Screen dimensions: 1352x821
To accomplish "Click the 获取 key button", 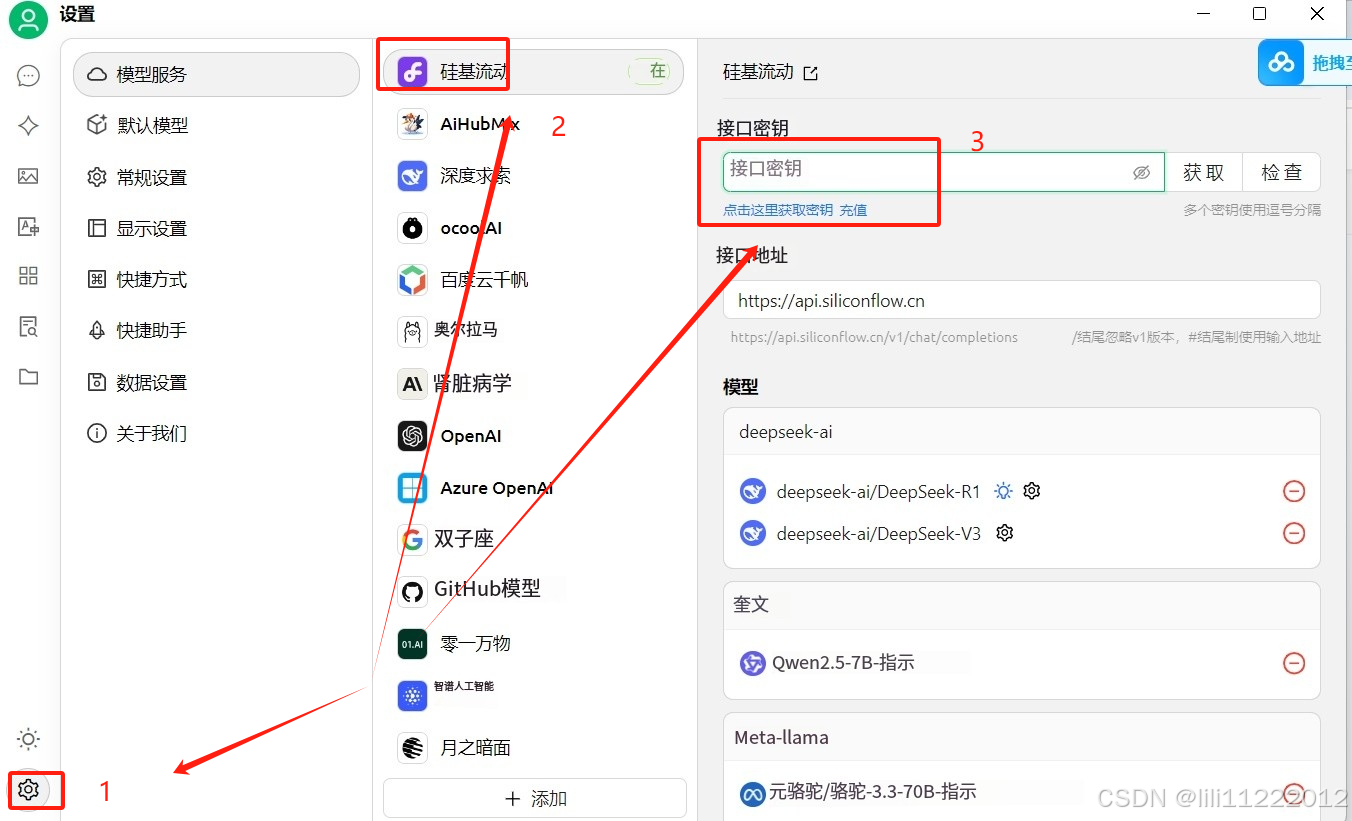I will click(1204, 172).
